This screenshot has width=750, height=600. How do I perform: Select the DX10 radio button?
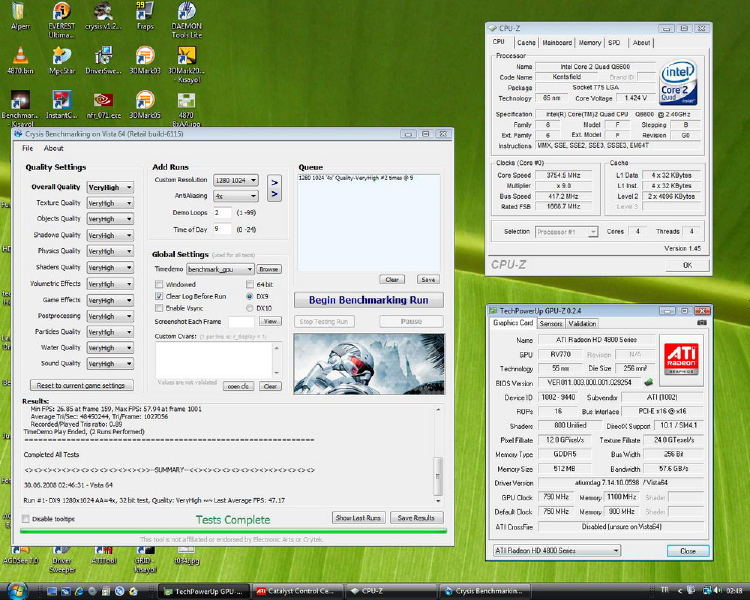click(250, 308)
